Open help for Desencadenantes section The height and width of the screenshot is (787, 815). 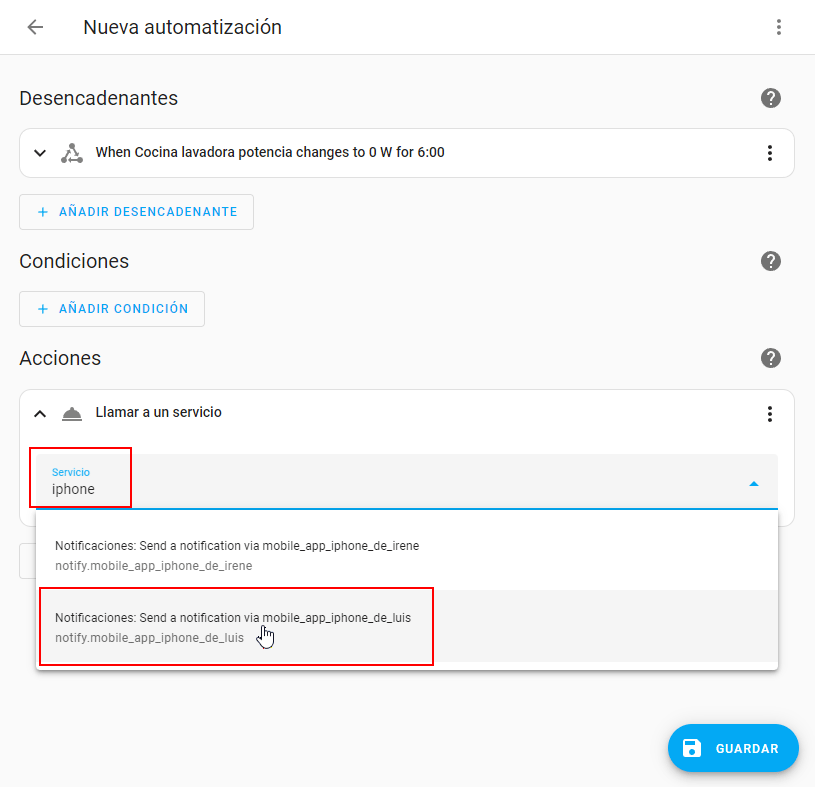coord(770,98)
